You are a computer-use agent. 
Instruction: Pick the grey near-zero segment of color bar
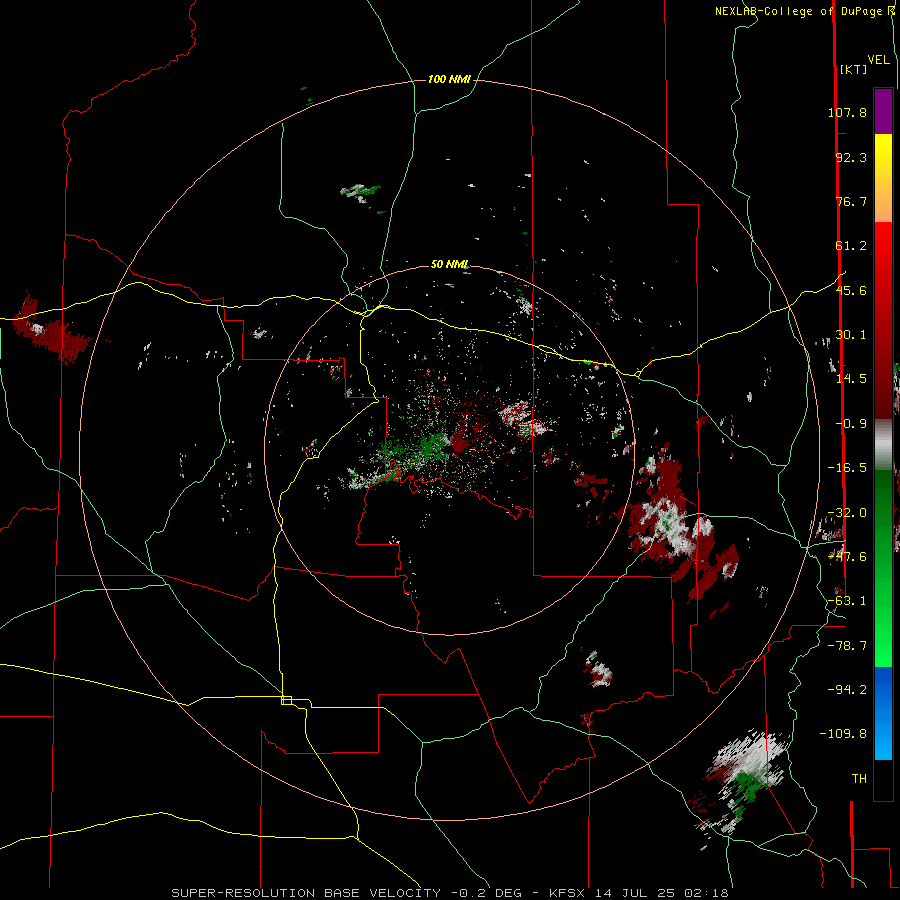tap(883, 444)
